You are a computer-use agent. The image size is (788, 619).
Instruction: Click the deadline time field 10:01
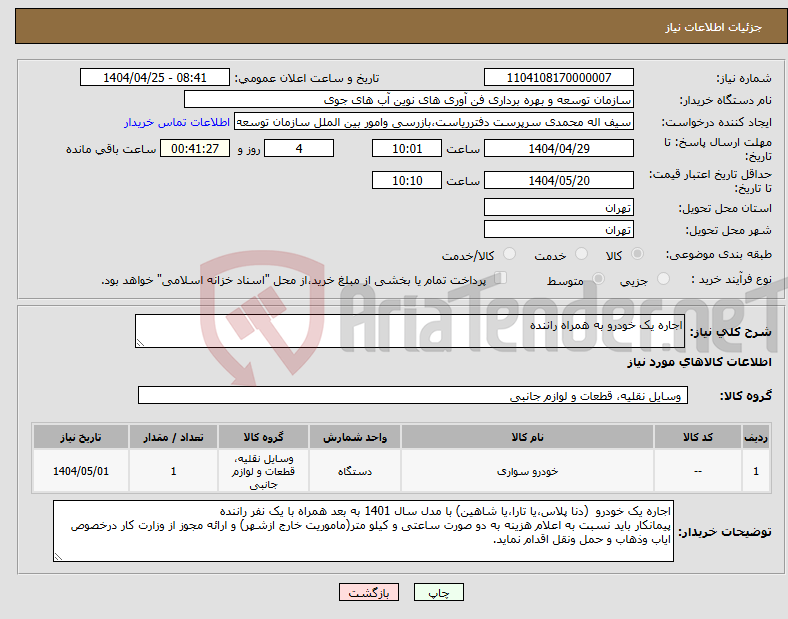click(x=407, y=149)
